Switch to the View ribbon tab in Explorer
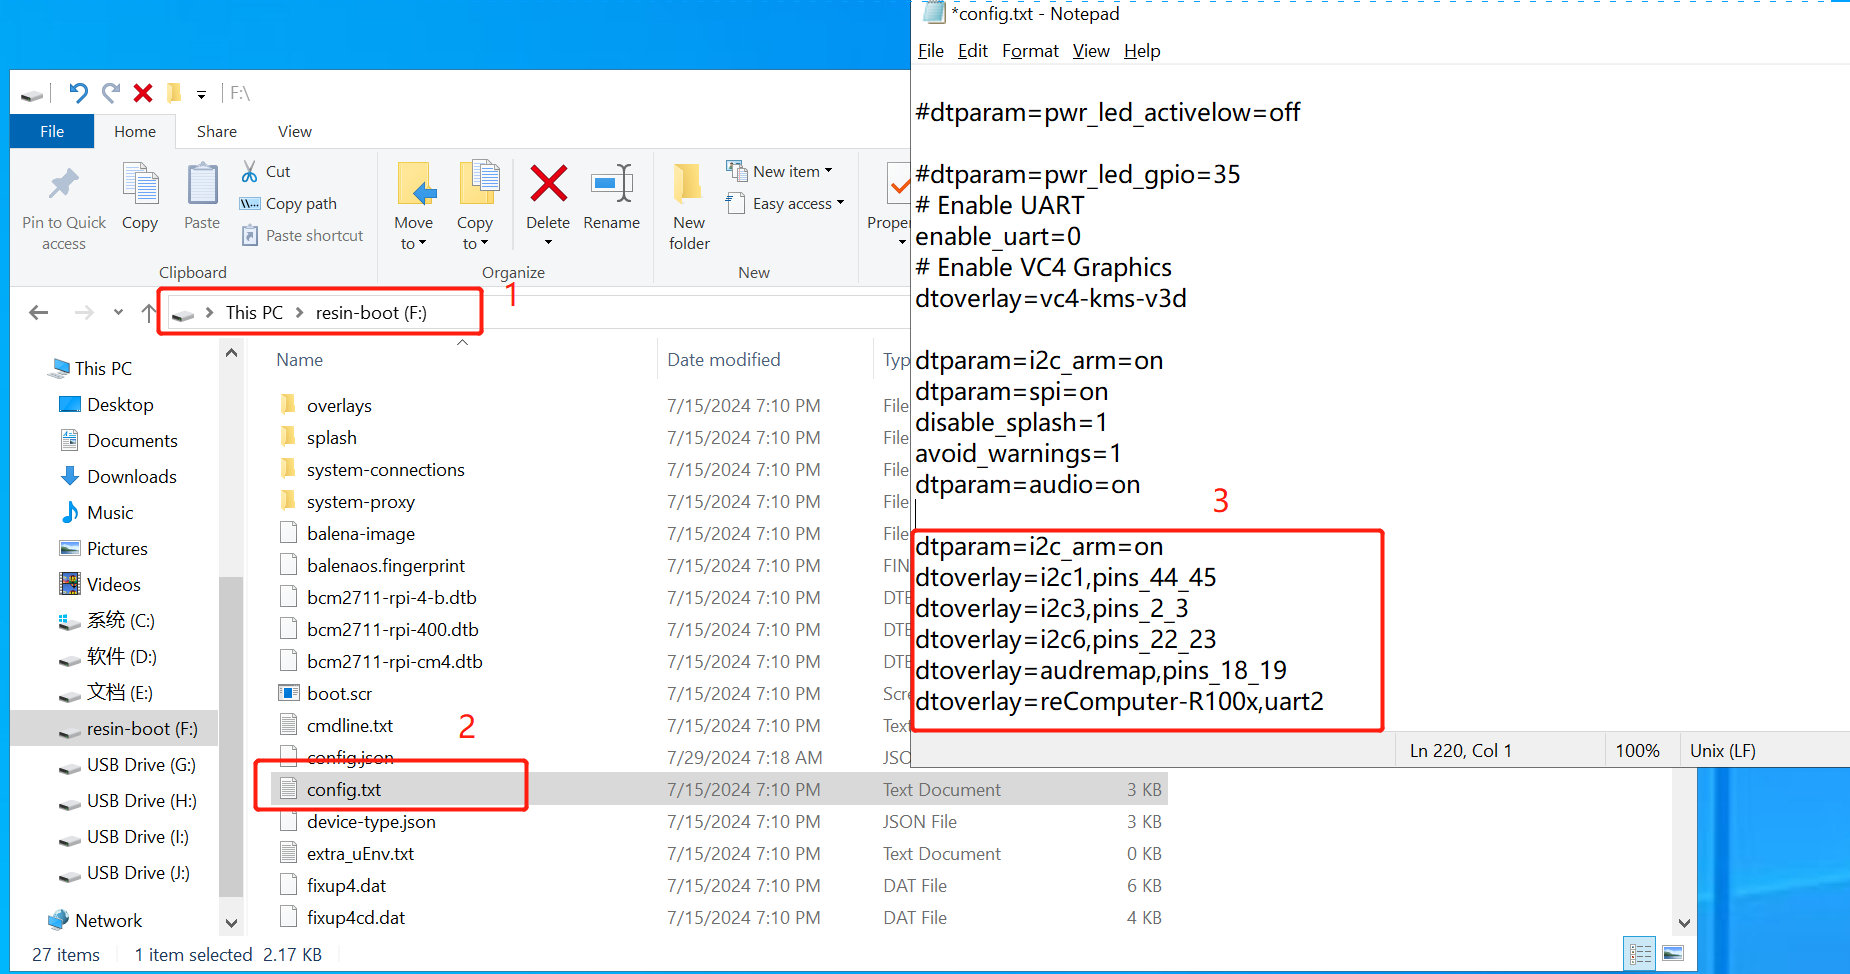Screen dimensions: 1850x974 295,132
